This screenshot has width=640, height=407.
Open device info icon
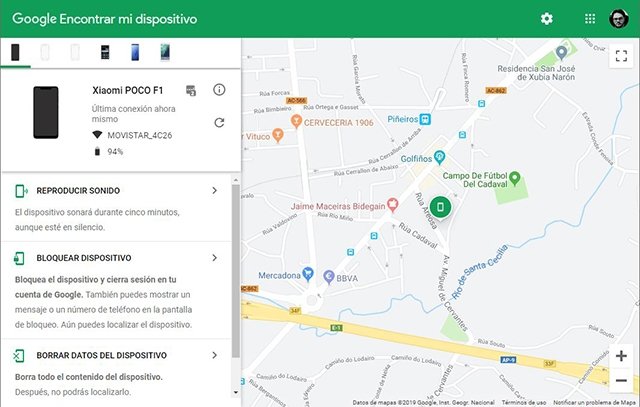coord(219,90)
